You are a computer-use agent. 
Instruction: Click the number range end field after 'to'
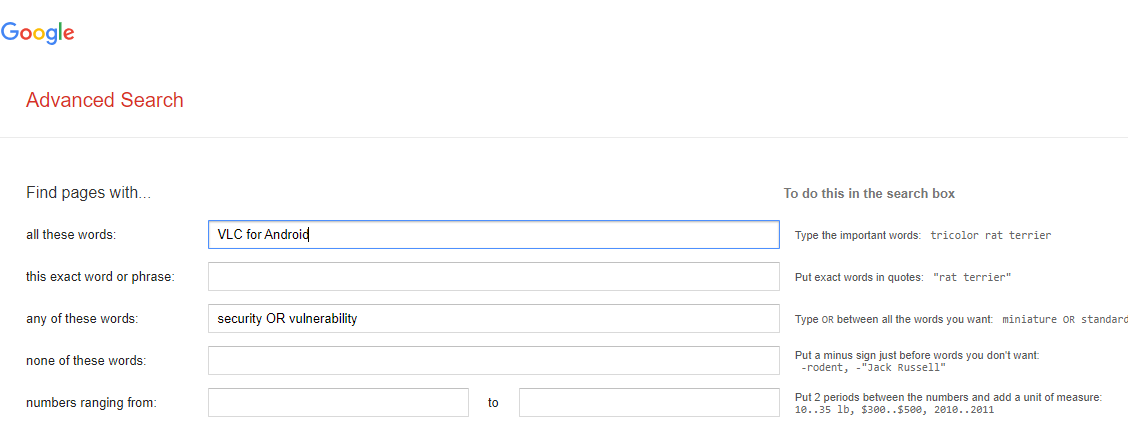[x=649, y=402]
